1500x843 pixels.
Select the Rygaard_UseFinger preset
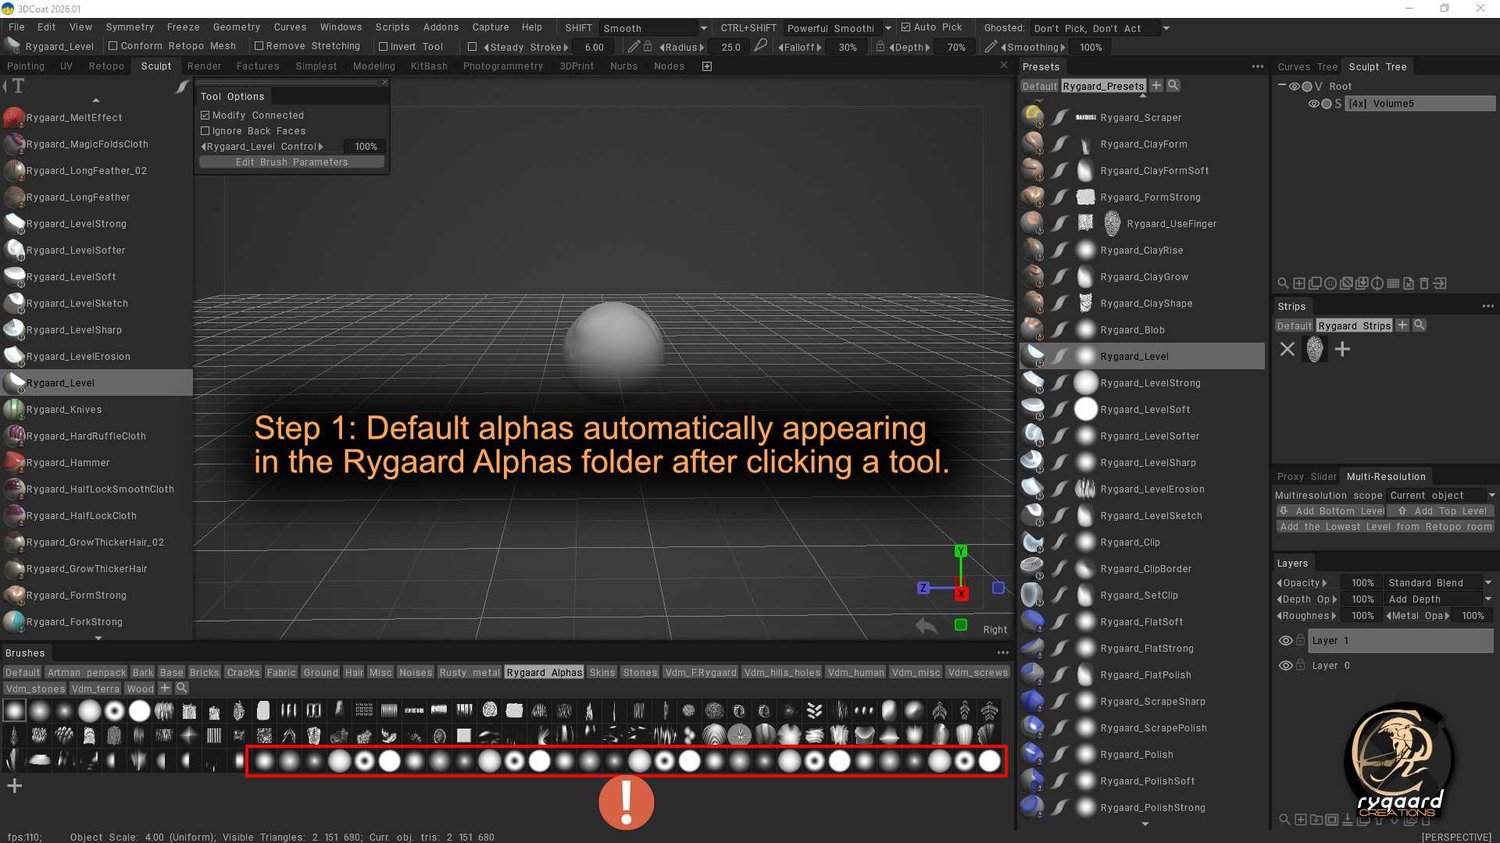pyautogui.click(x=1140, y=223)
